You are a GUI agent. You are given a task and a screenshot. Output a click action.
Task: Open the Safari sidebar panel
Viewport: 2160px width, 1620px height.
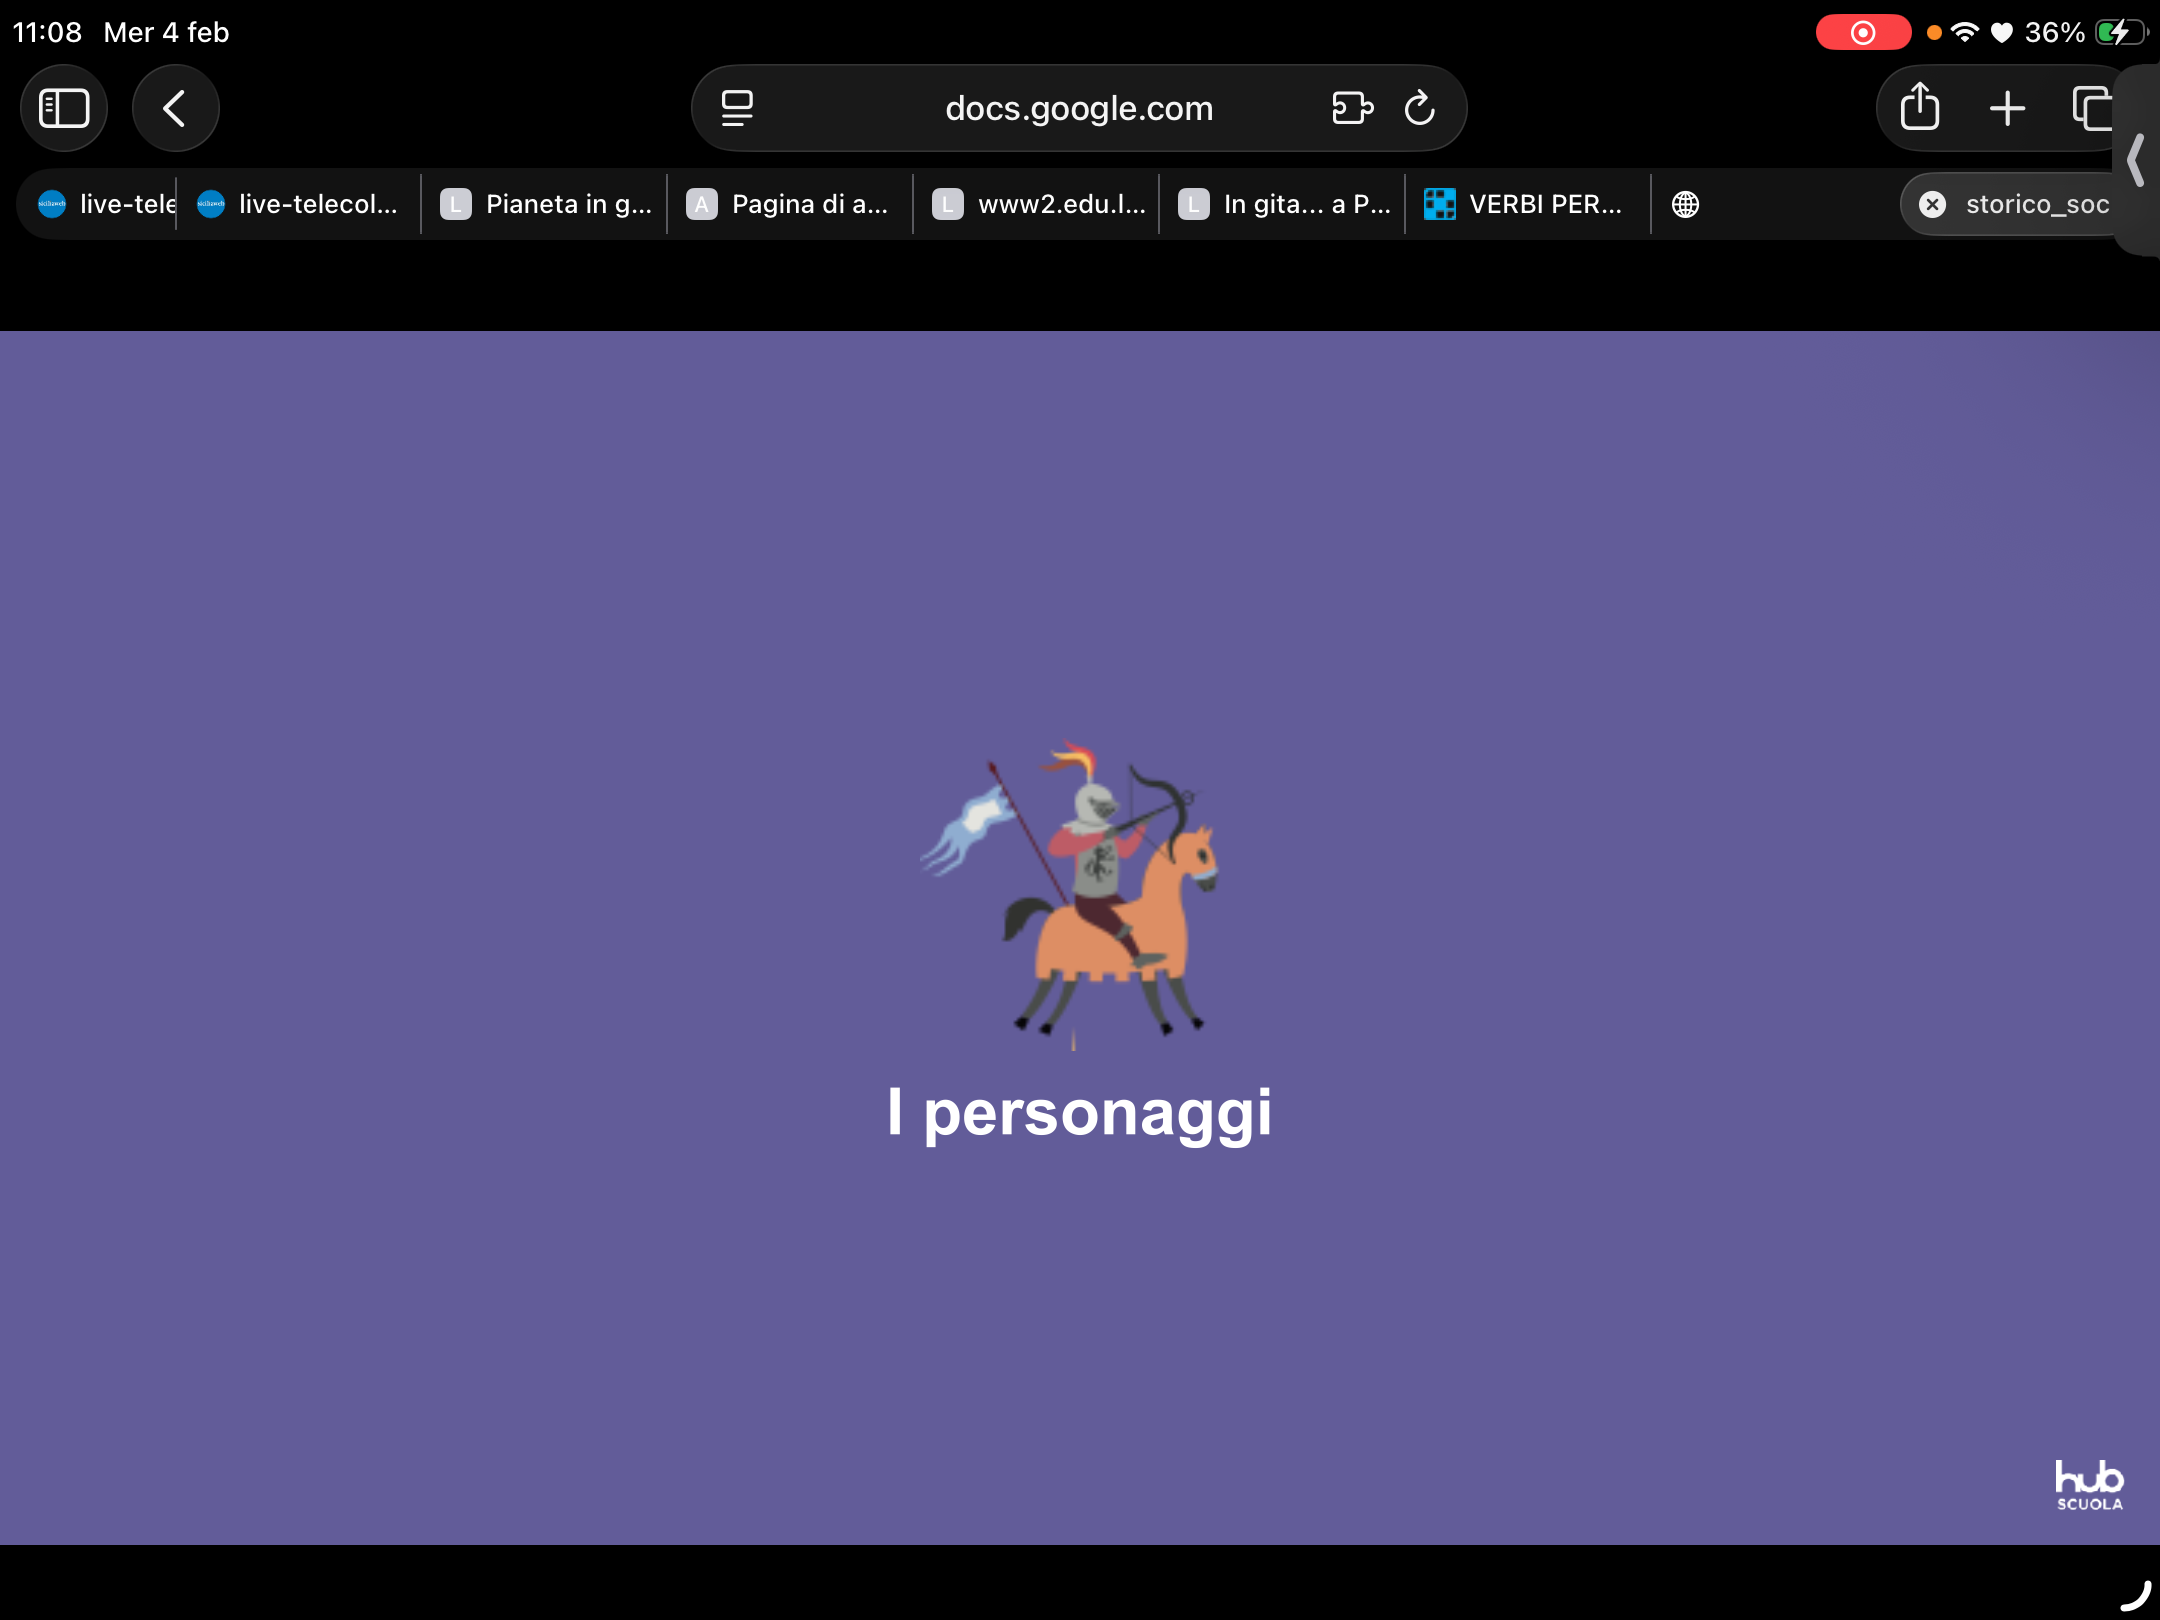pyautogui.click(x=64, y=108)
